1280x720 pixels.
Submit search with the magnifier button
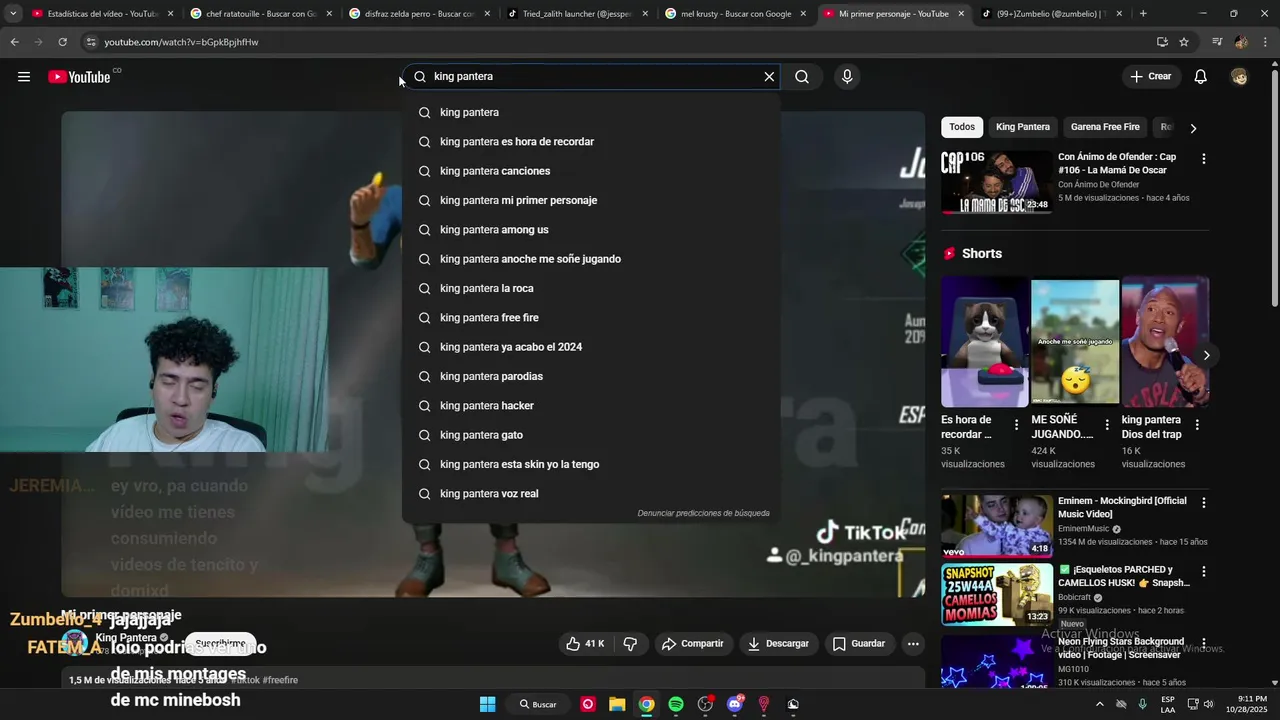click(802, 77)
